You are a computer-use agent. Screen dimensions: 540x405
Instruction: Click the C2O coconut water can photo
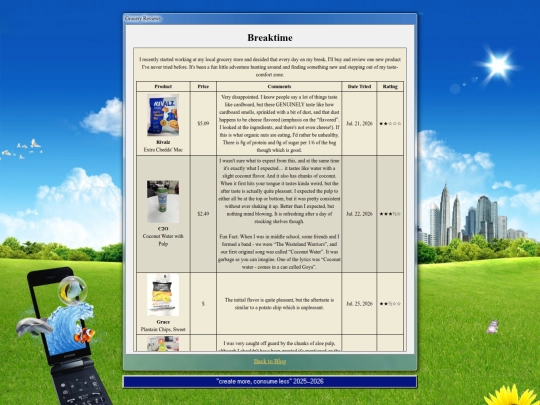pyautogui.click(x=163, y=201)
